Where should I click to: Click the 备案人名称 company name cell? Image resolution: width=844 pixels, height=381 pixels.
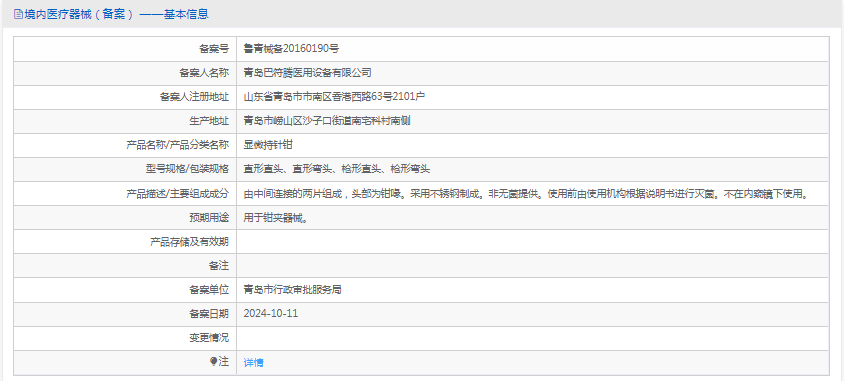532,73
